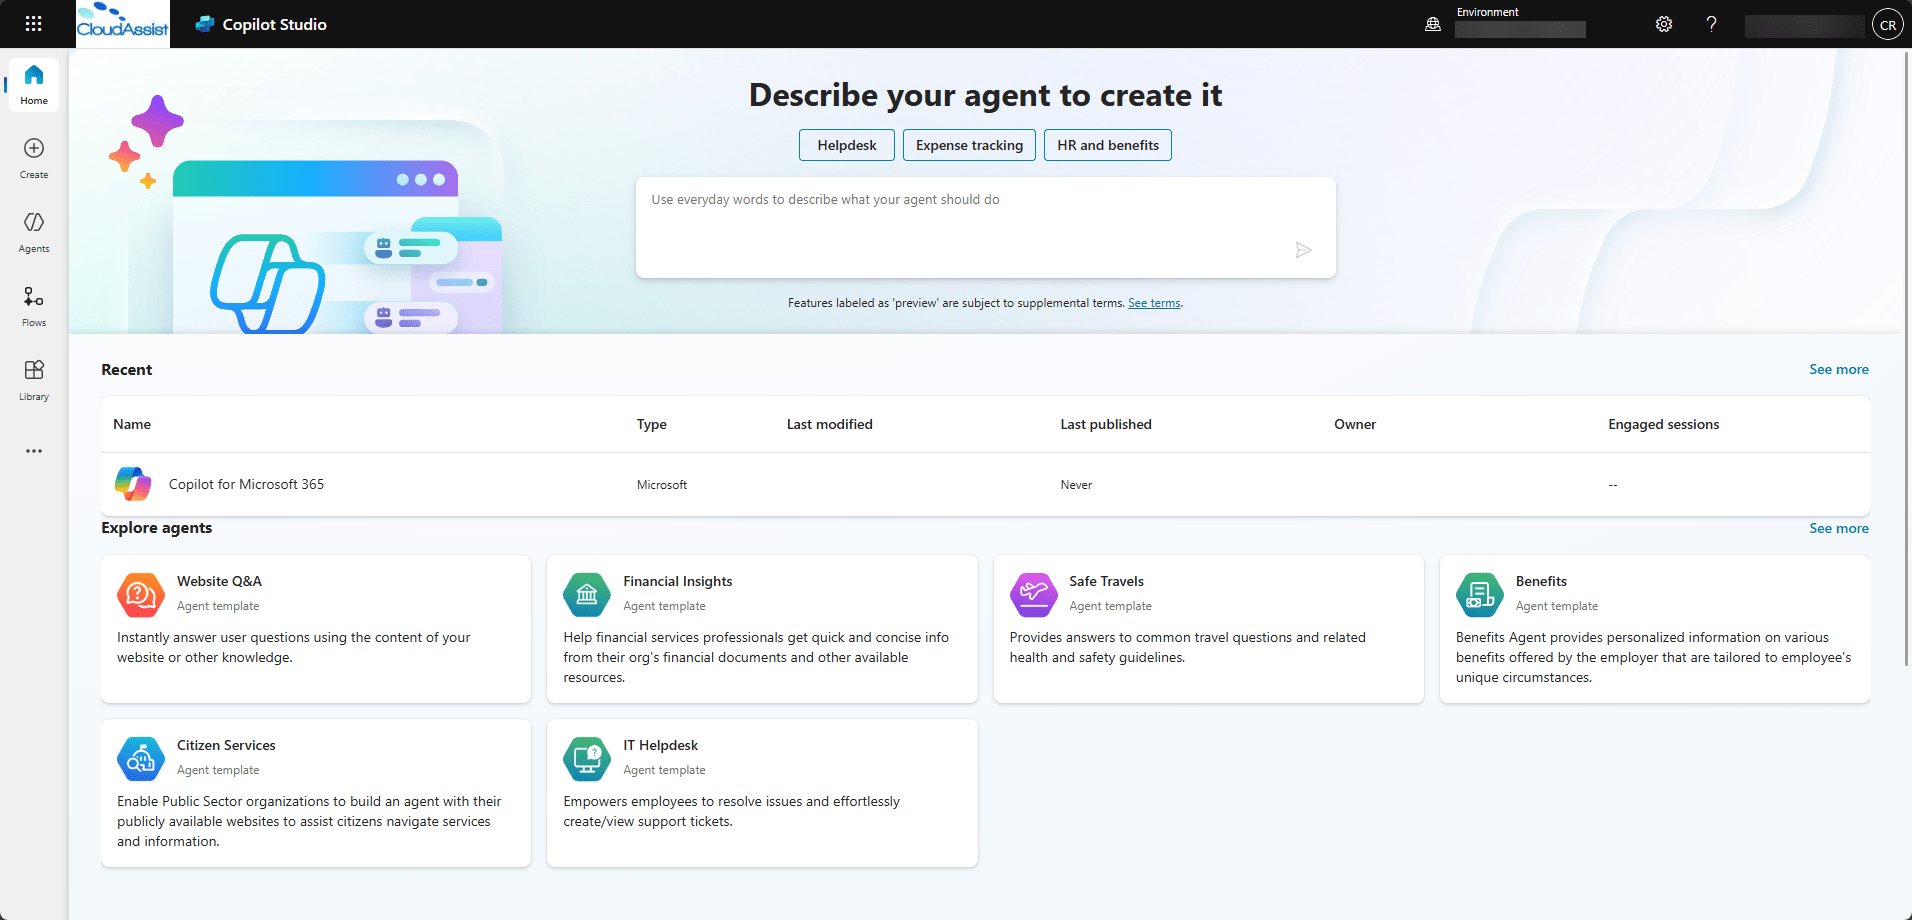
Task: Click the IT Helpdesk template icon
Action: 587,759
